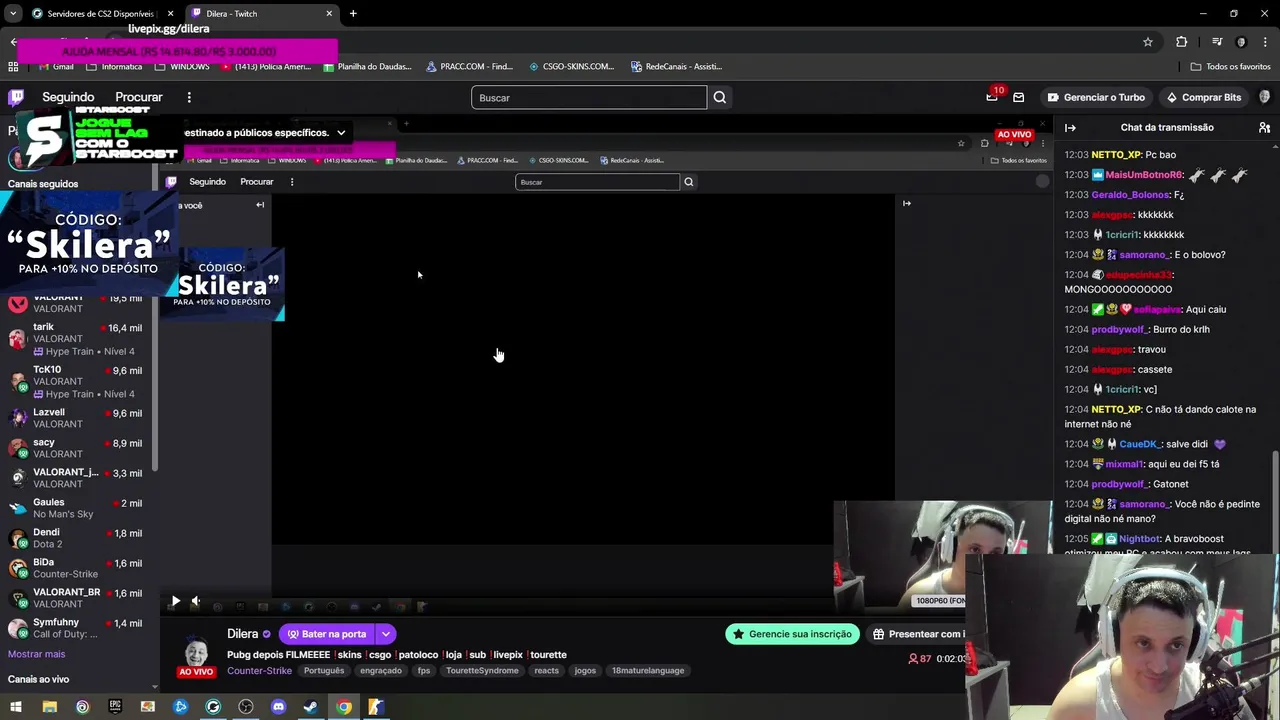Open the Chrome three-dot menu
Viewport: 1280px width, 720px height.
pos(1265,42)
